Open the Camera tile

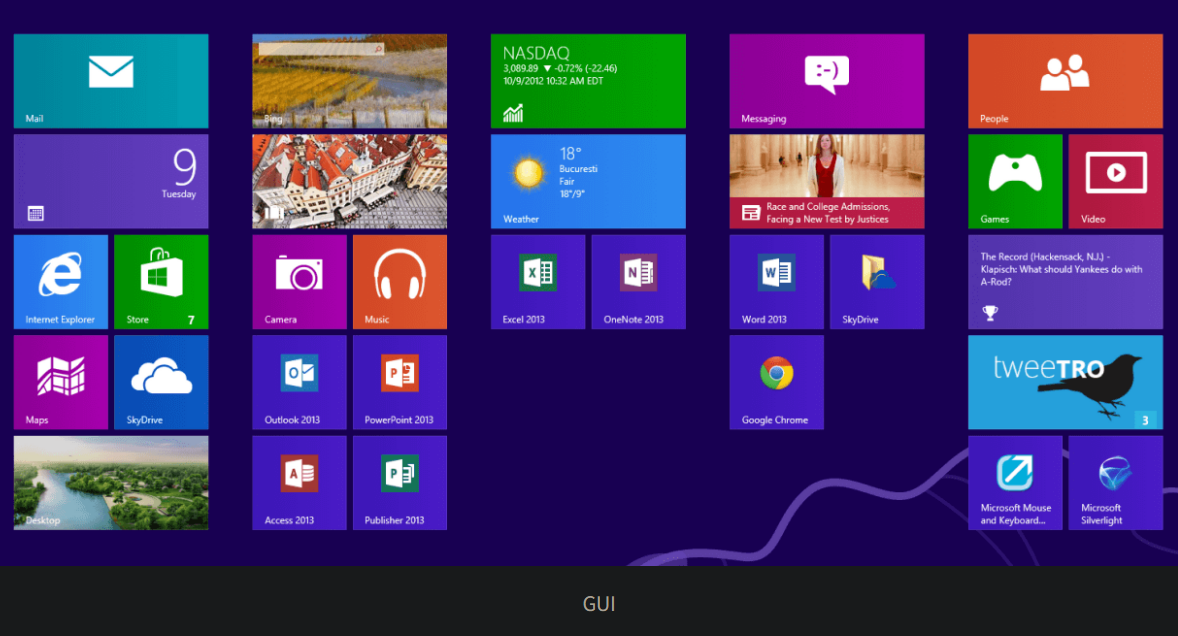coord(300,282)
